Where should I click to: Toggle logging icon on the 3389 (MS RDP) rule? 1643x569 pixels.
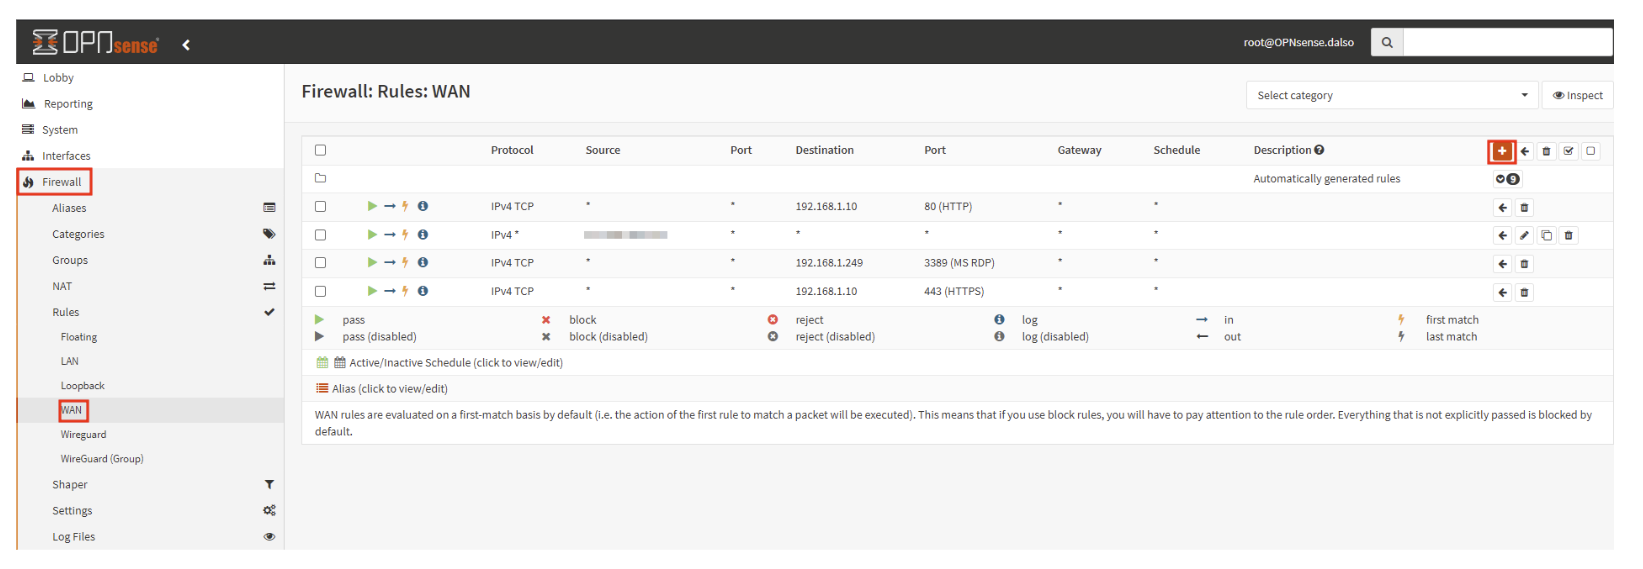(423, 263)
